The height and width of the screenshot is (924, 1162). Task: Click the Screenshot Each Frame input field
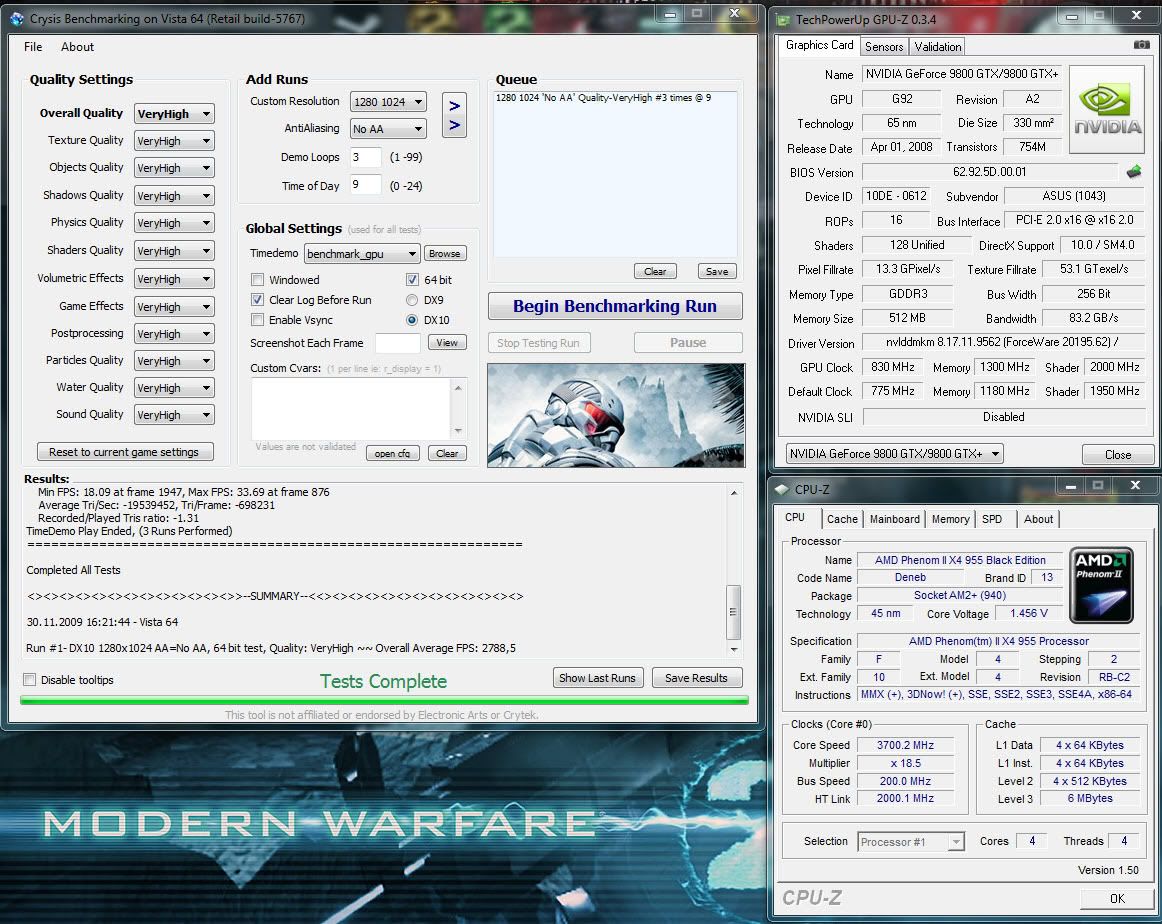[398, 343]
